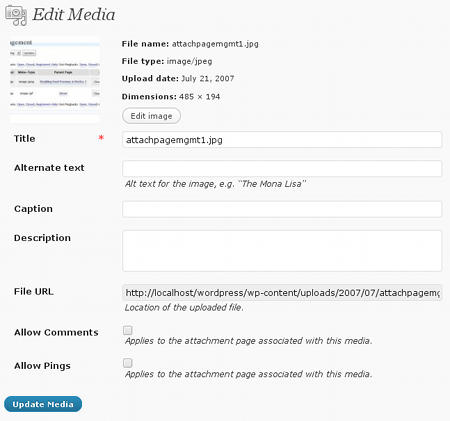Click the Description label
450x421 pixels.
point(42,238)
